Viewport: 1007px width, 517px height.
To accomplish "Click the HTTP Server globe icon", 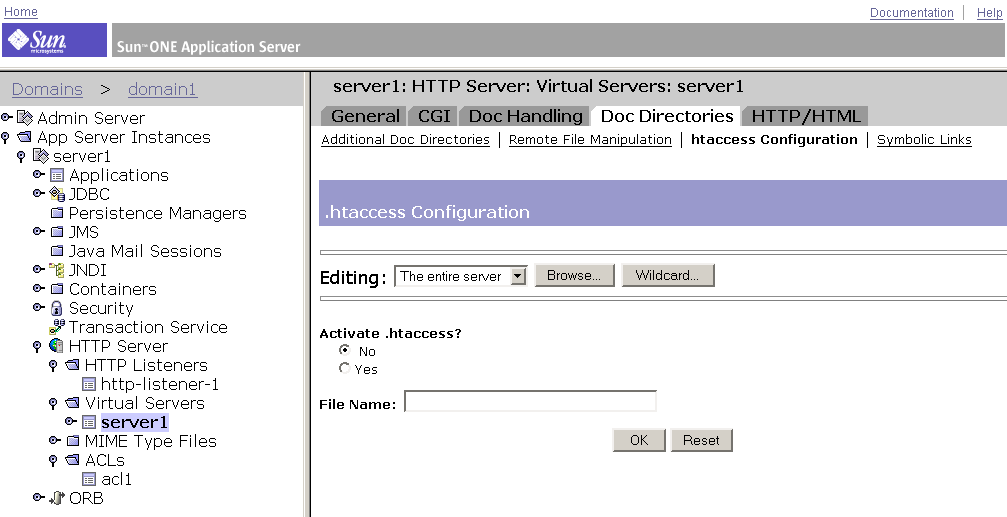I will pos(57,346).
